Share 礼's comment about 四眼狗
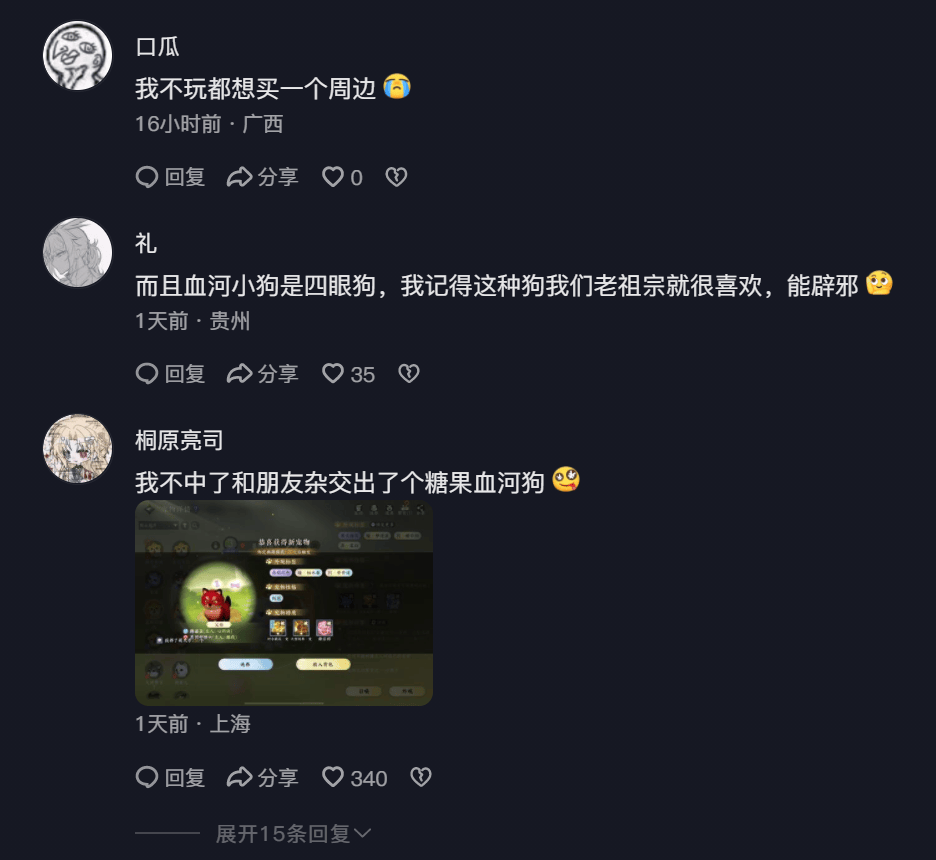Viewport: 936px width, 860px height. pyautogui.click(x=239, y=374)
